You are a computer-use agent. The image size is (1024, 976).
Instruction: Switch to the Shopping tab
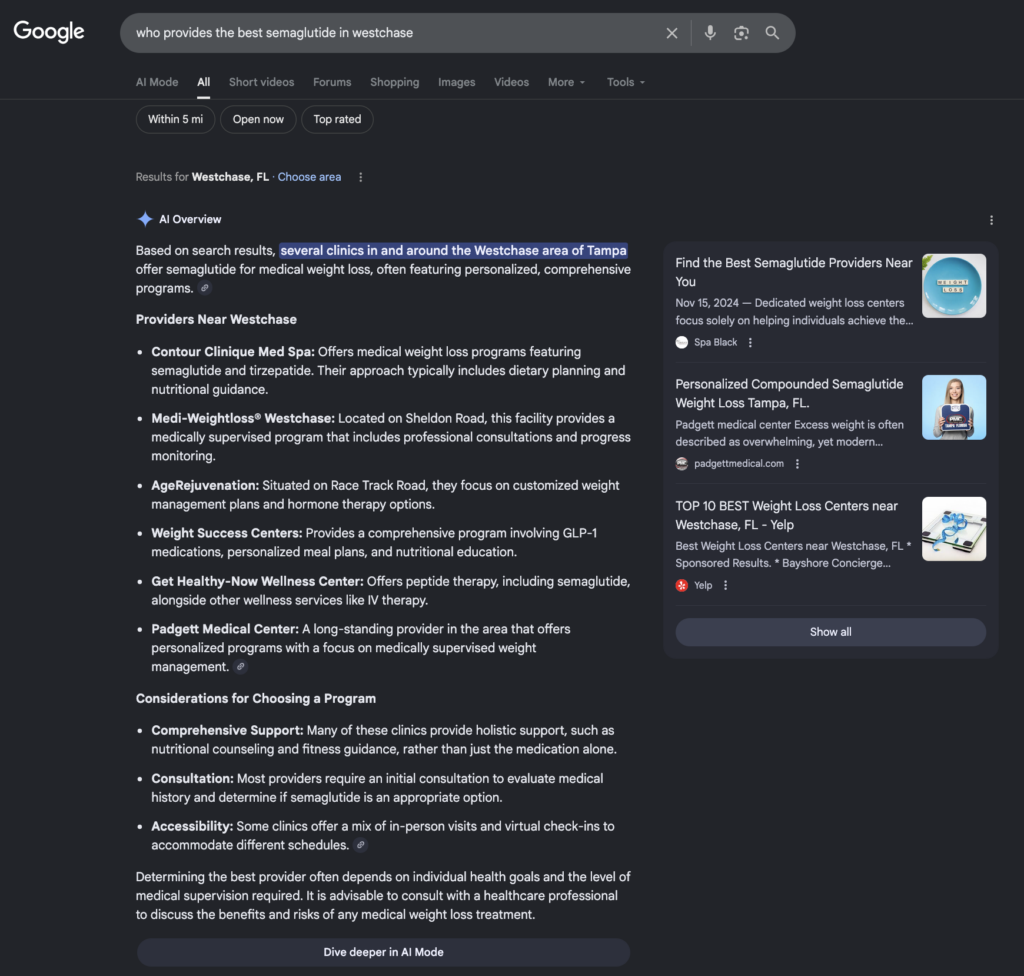pyautogui.click(x=394, y=82)
